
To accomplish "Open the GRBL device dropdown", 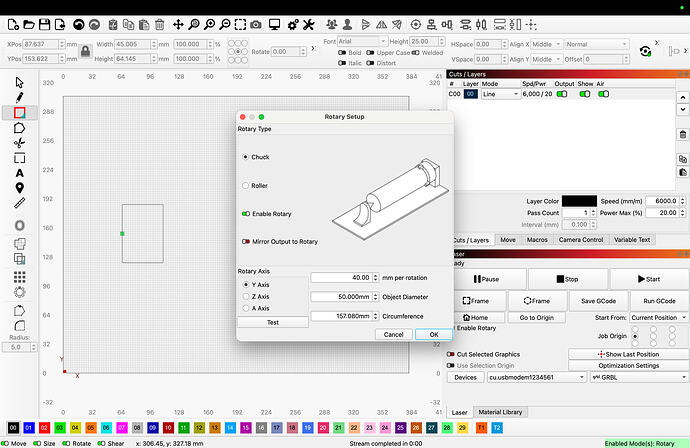I will 639,378.
